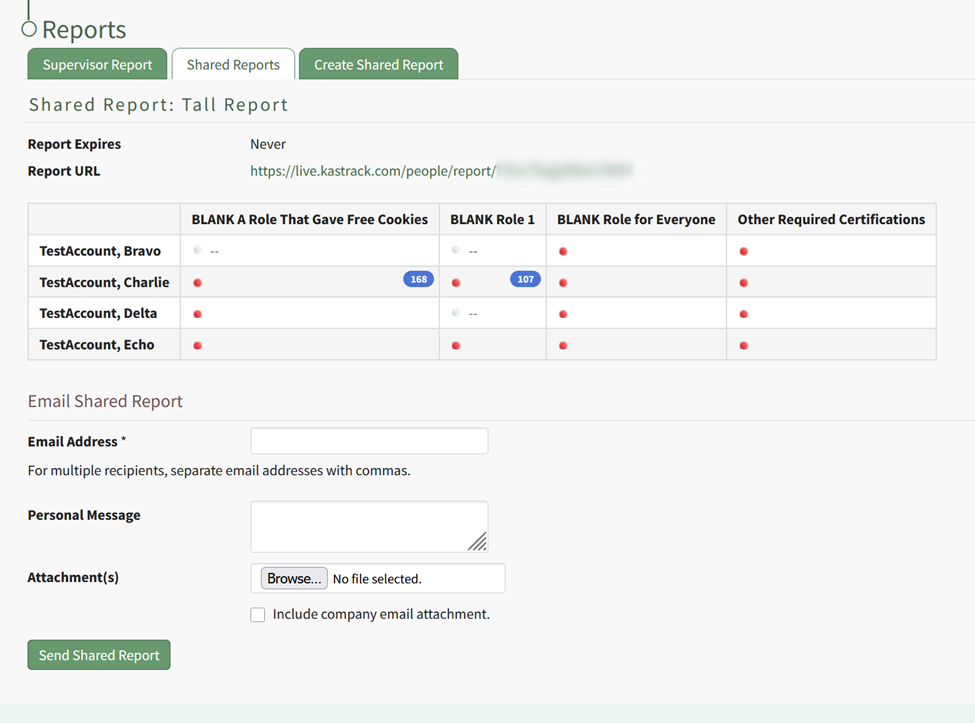Click the 168 badge in Charlie's row
975x723 pixels.
pos(418,279)
